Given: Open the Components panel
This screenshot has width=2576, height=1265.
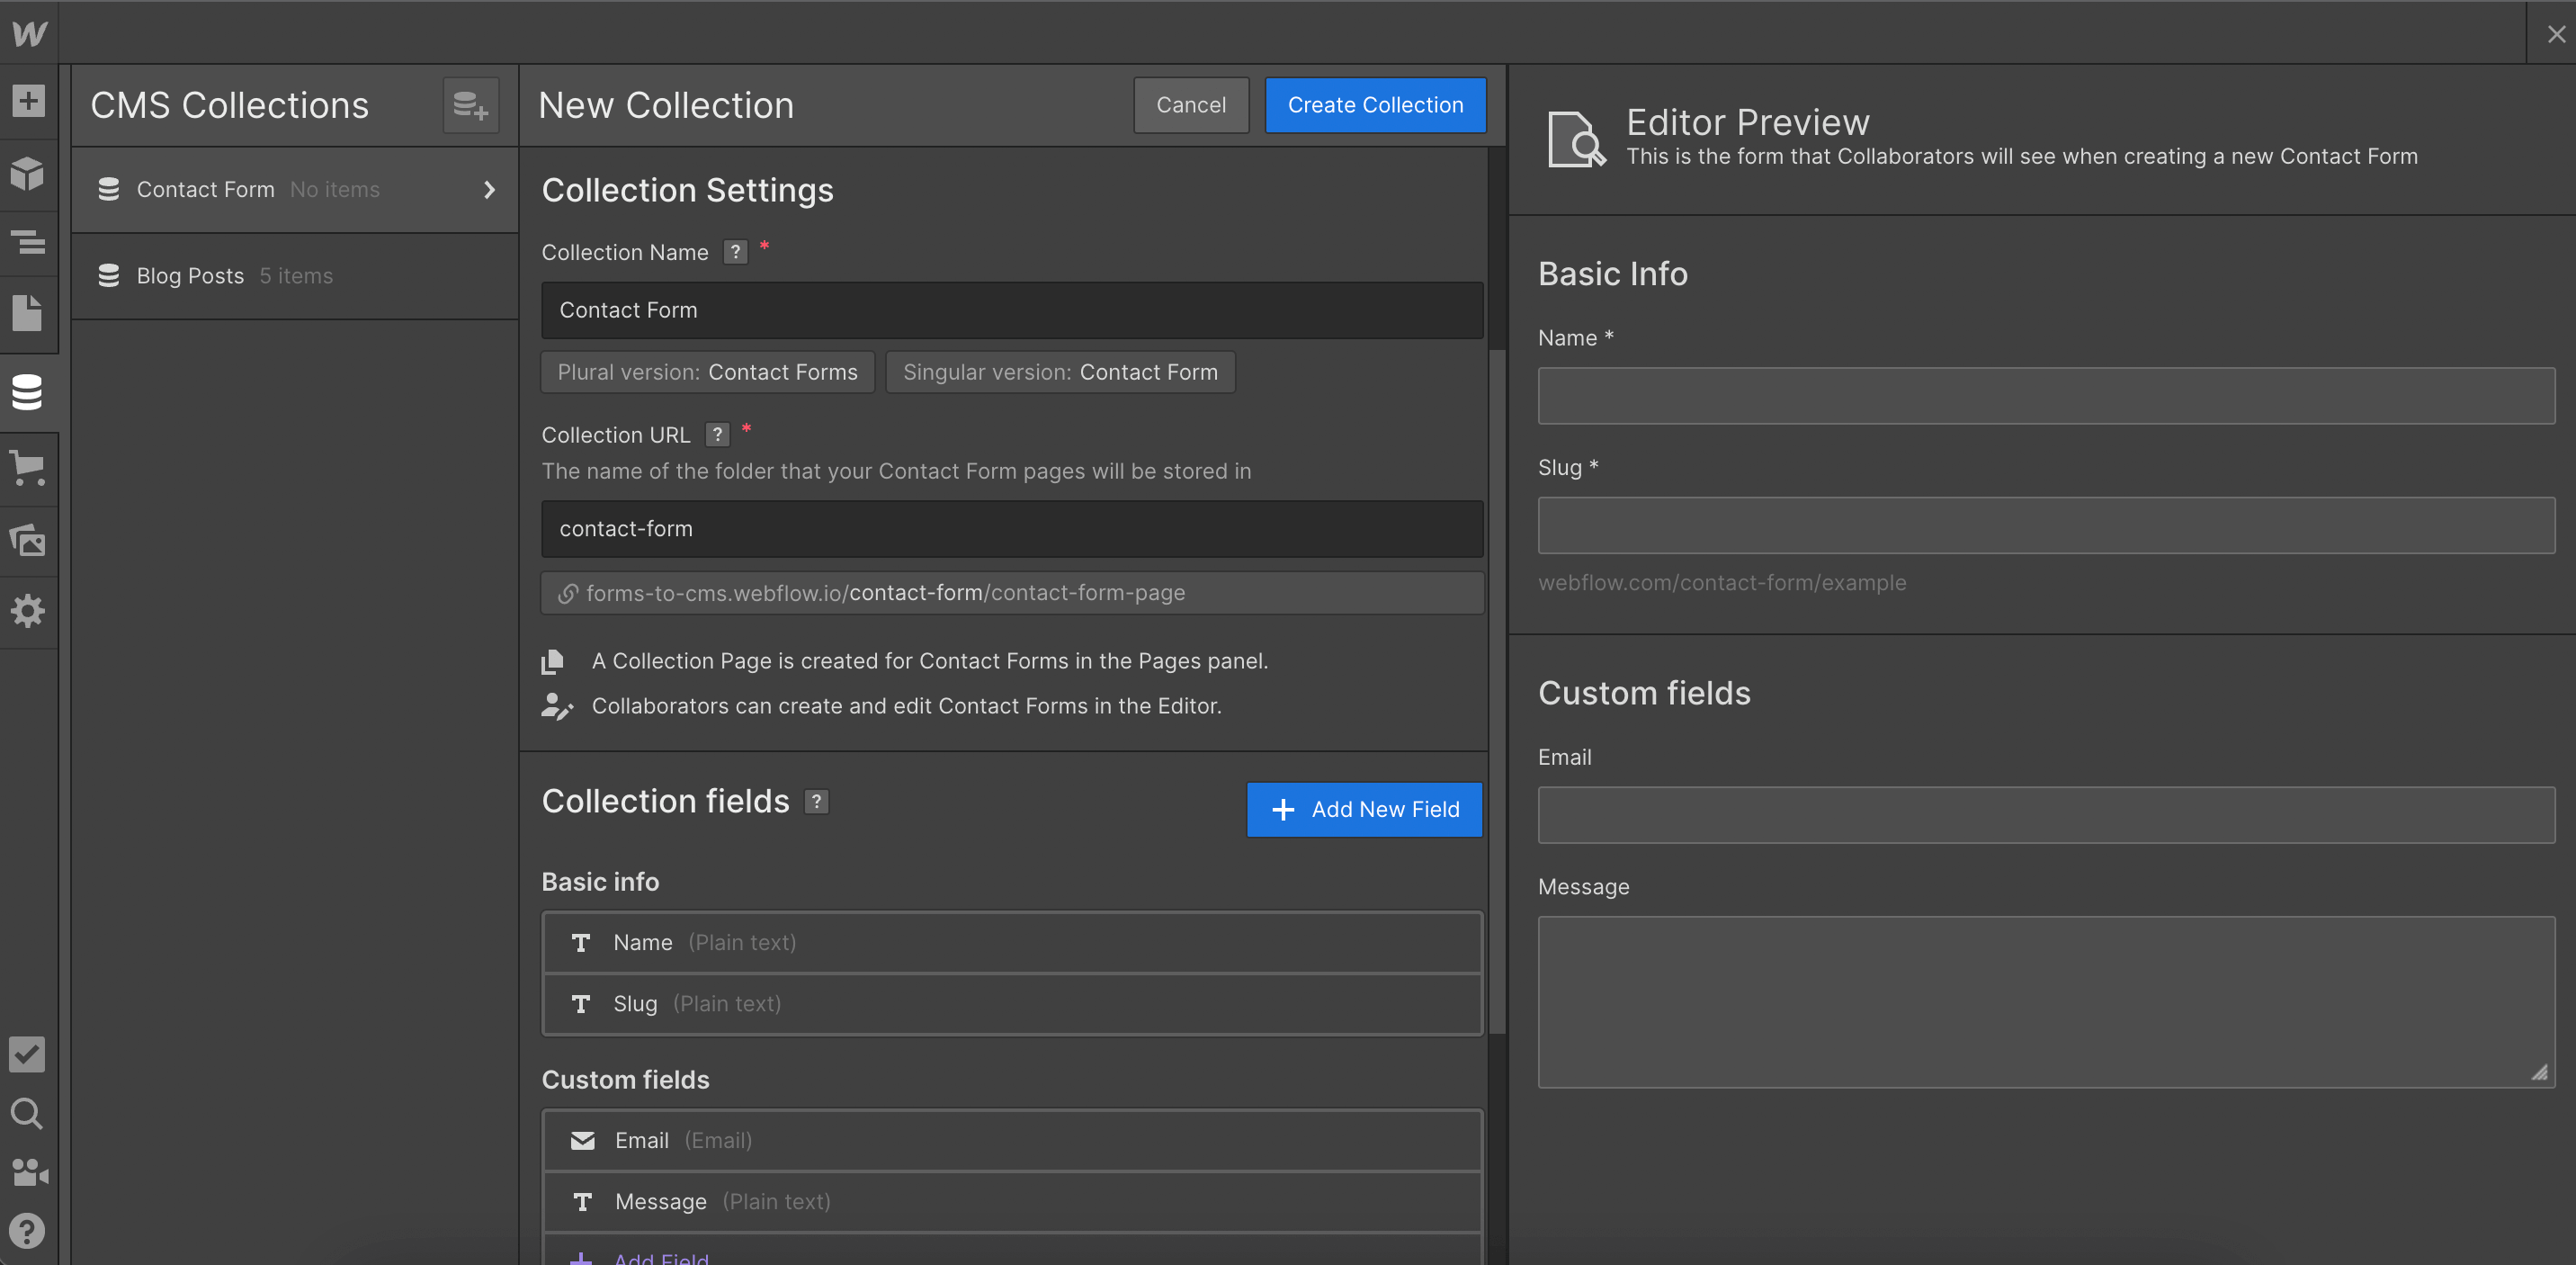Looking at the screenshot, I should click(28, 173).
